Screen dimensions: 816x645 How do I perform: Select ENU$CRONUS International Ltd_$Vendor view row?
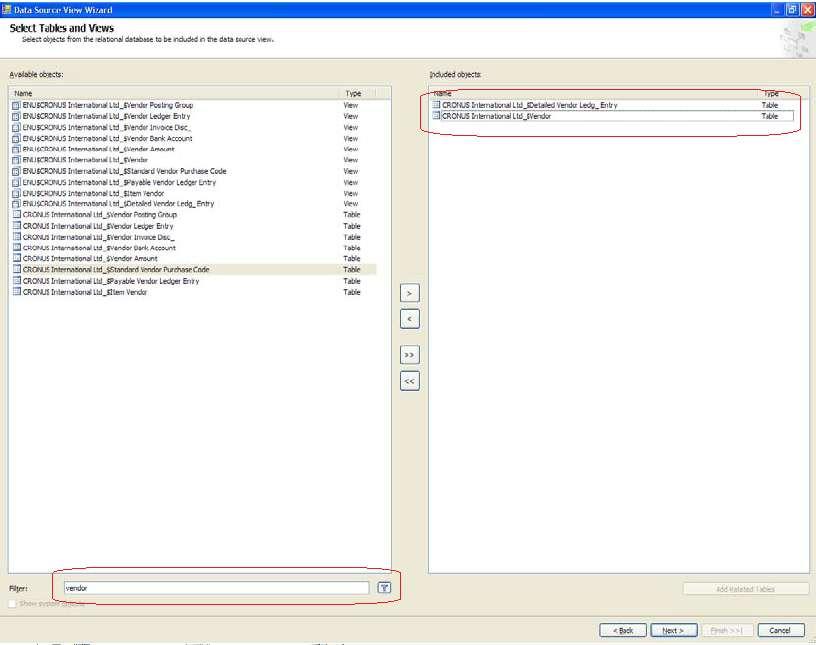[194, 160]
